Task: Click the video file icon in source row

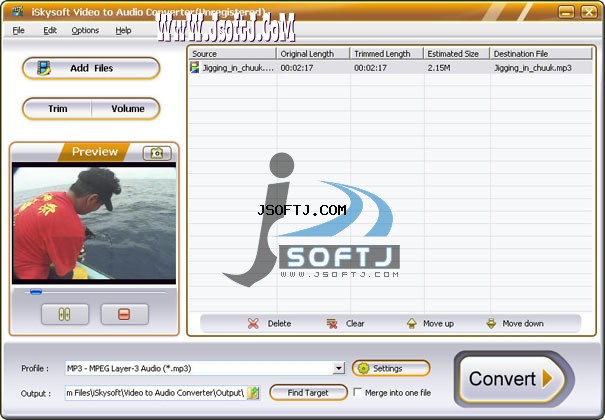Action: click(x=195, y=67)
